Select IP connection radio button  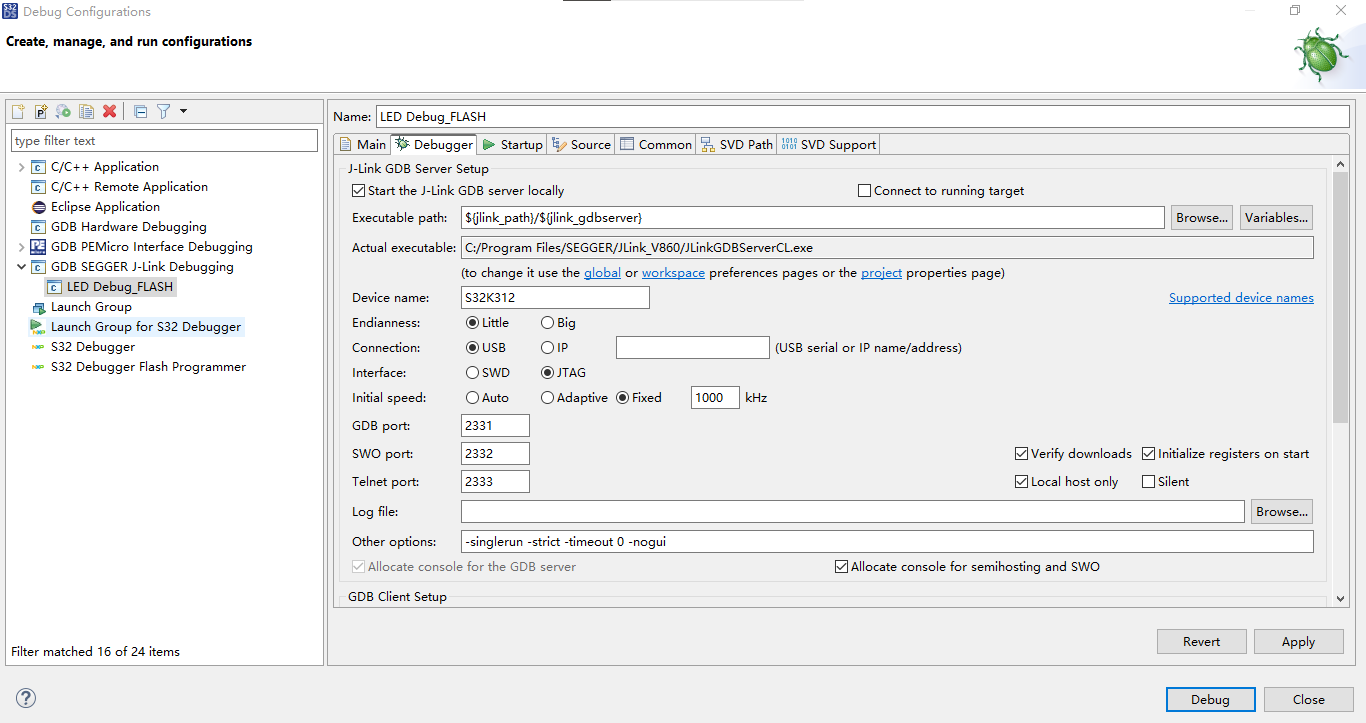click(548, 348)
